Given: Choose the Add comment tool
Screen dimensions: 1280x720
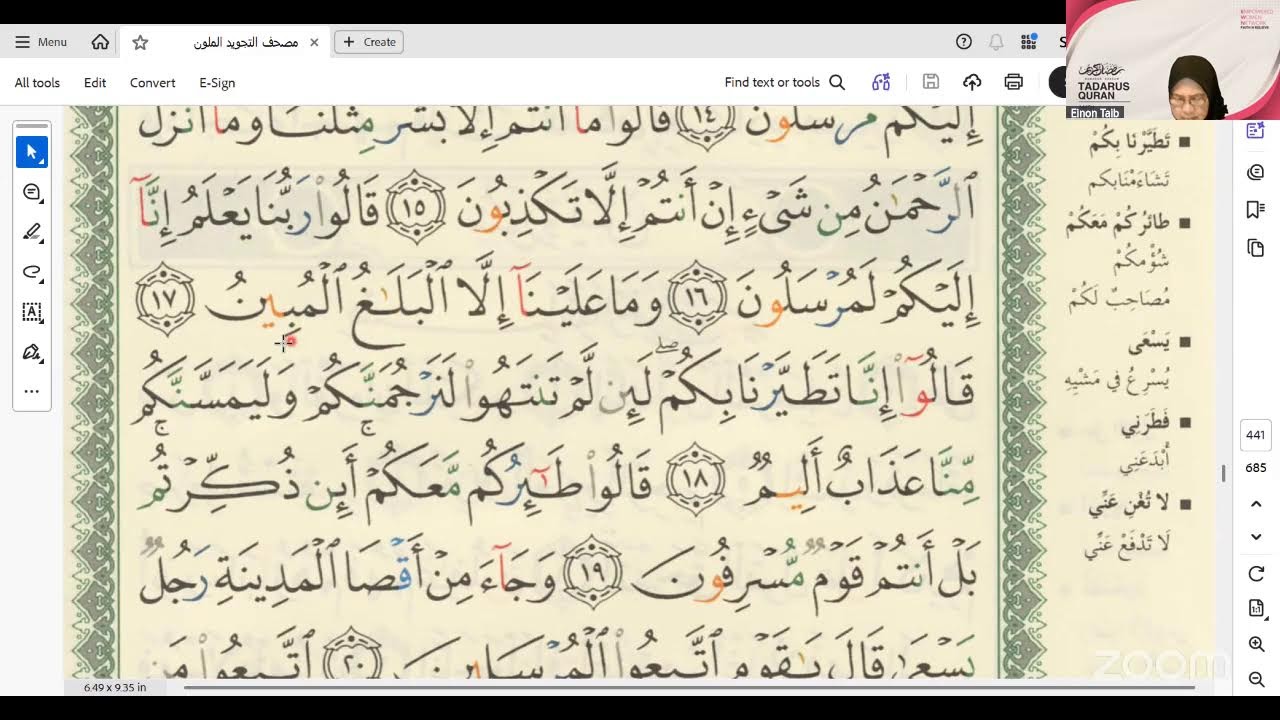Looking at the screenshot, I should point(32,192).
